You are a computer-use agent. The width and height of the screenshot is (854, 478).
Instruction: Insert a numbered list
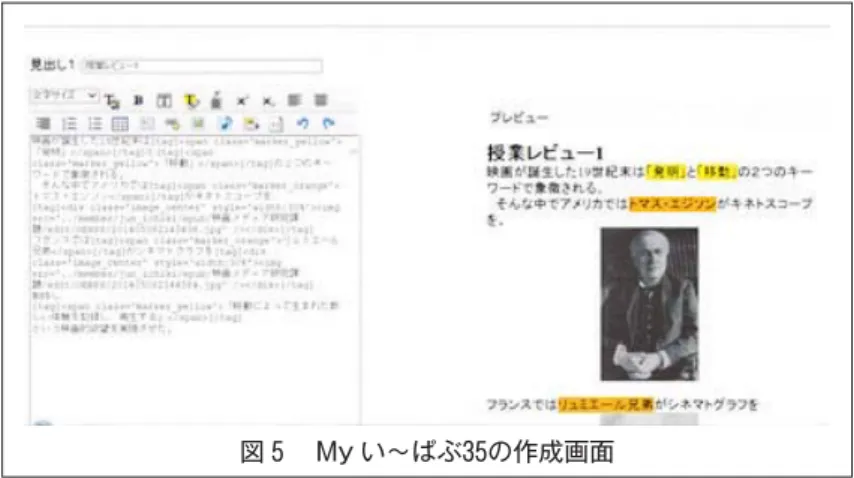pos(69,124)
